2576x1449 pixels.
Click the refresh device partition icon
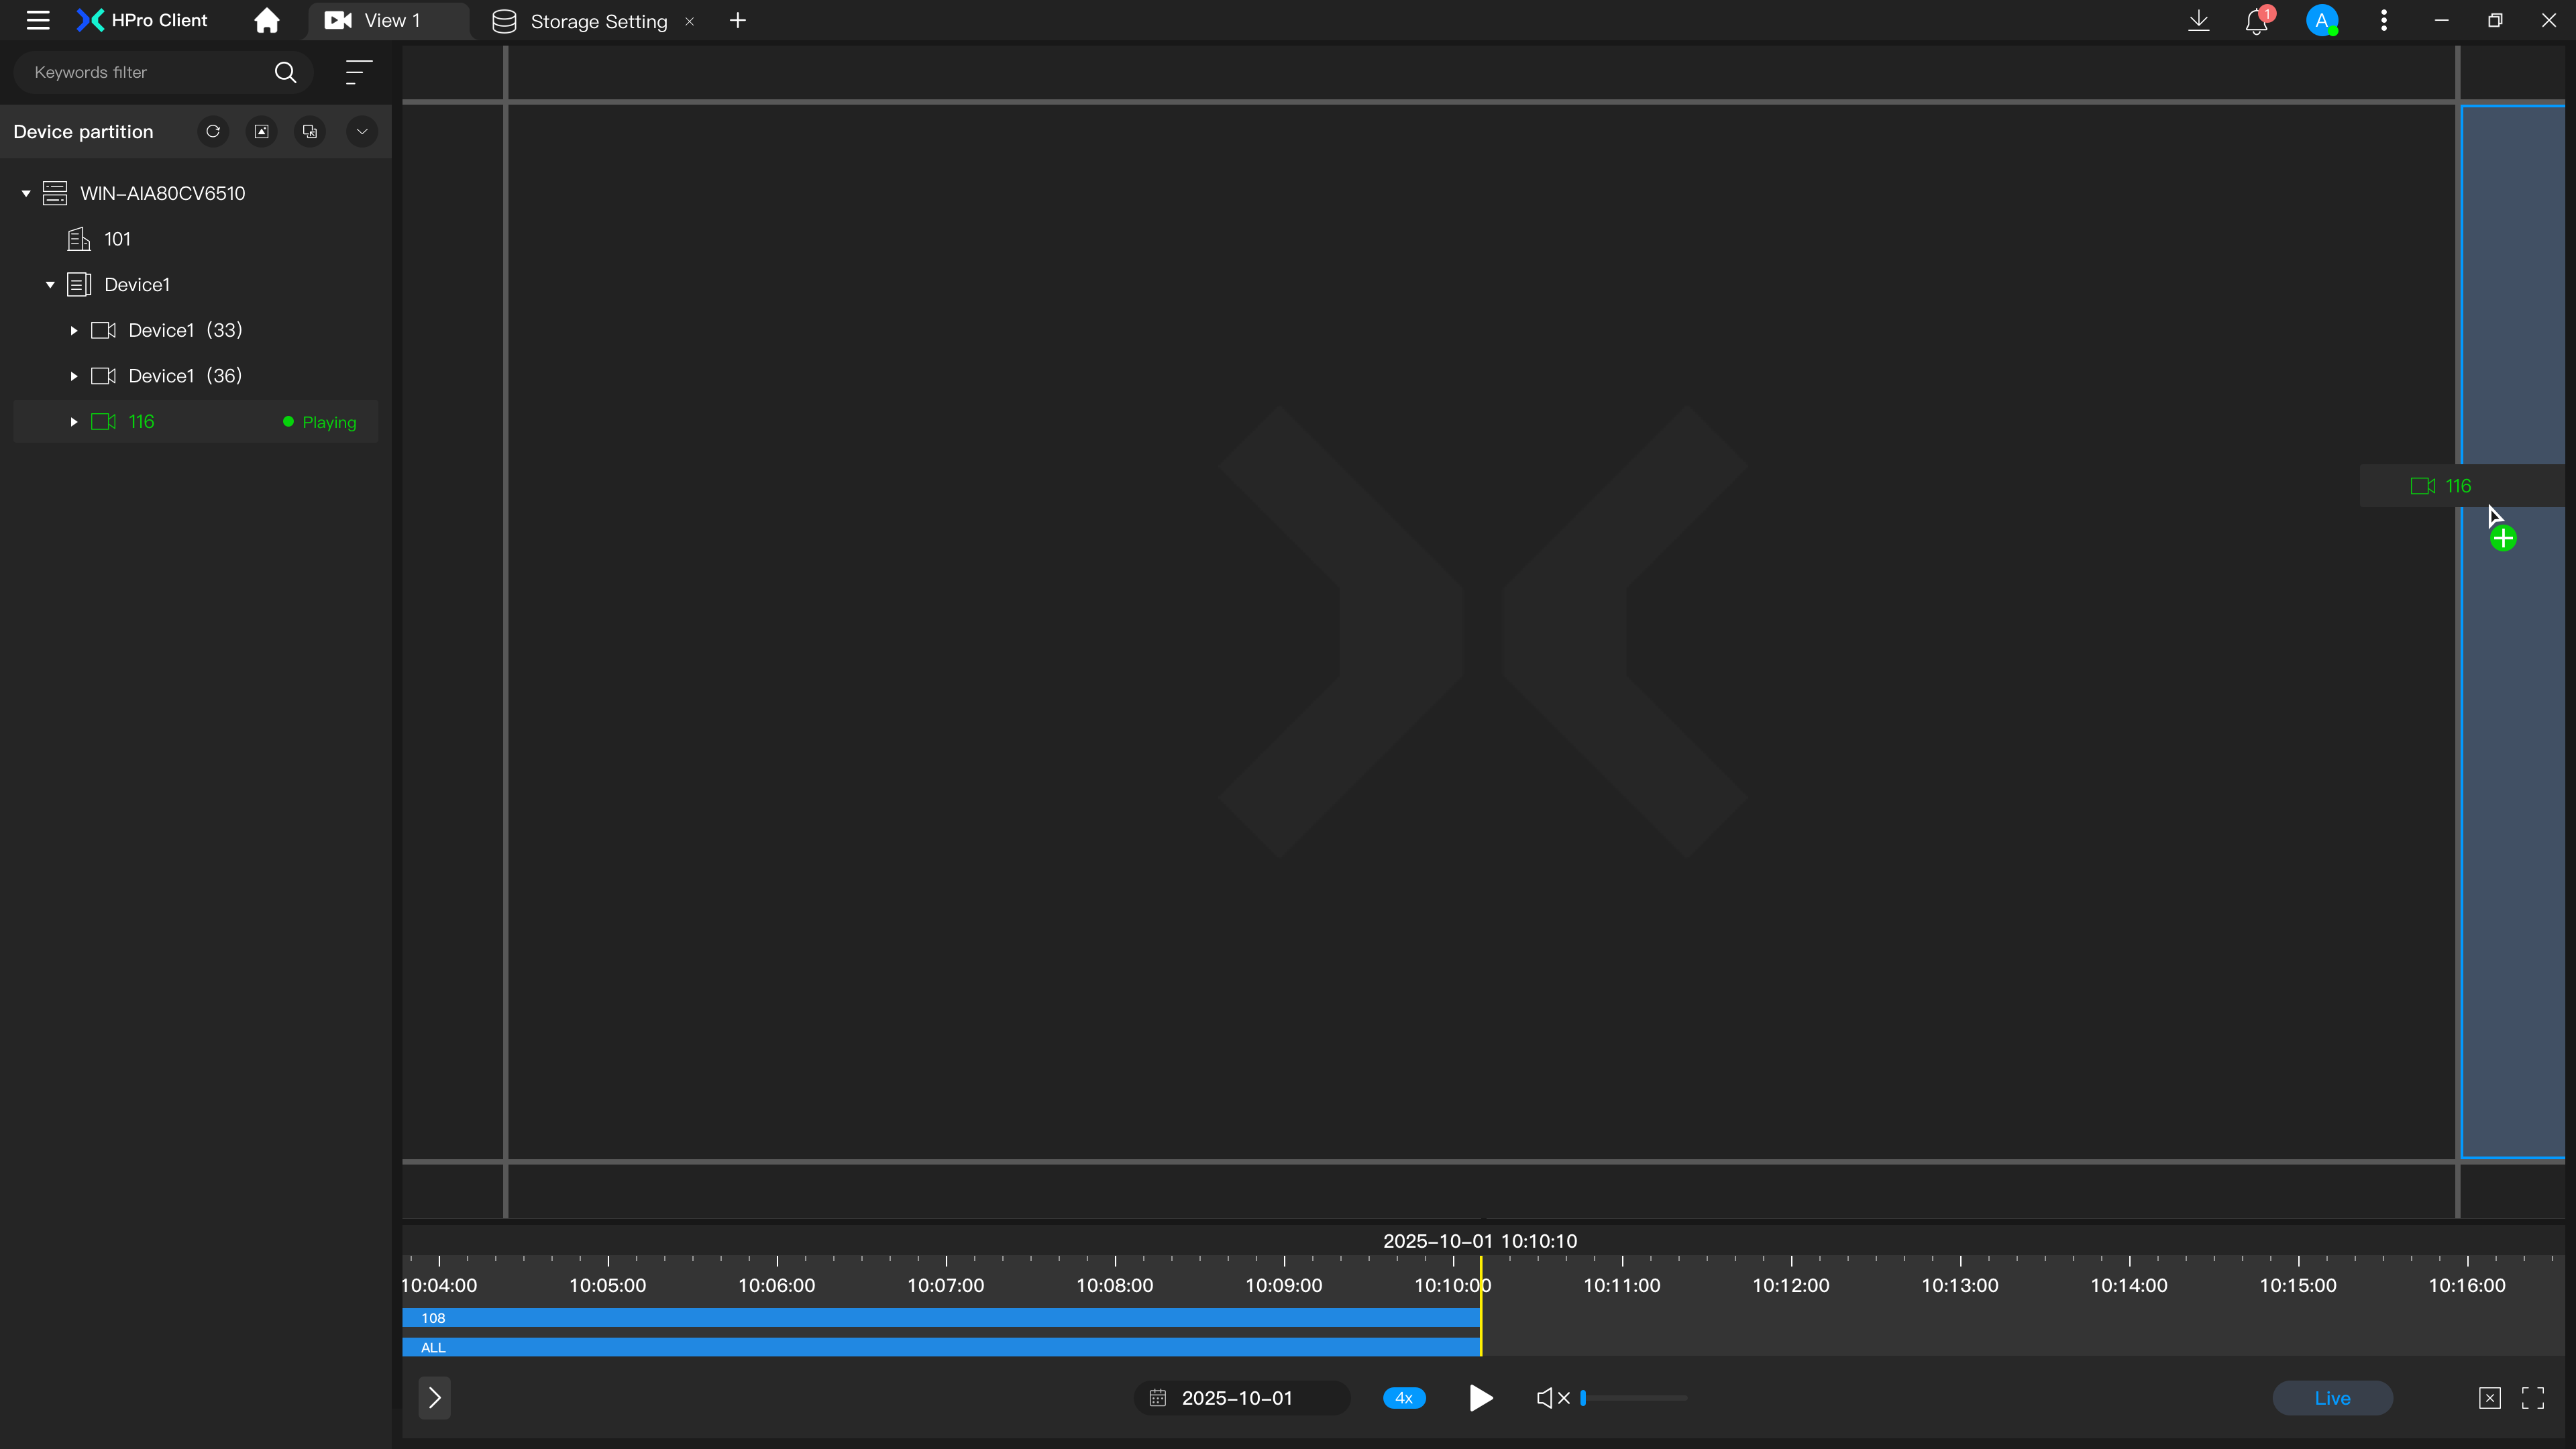click(213, 131)
